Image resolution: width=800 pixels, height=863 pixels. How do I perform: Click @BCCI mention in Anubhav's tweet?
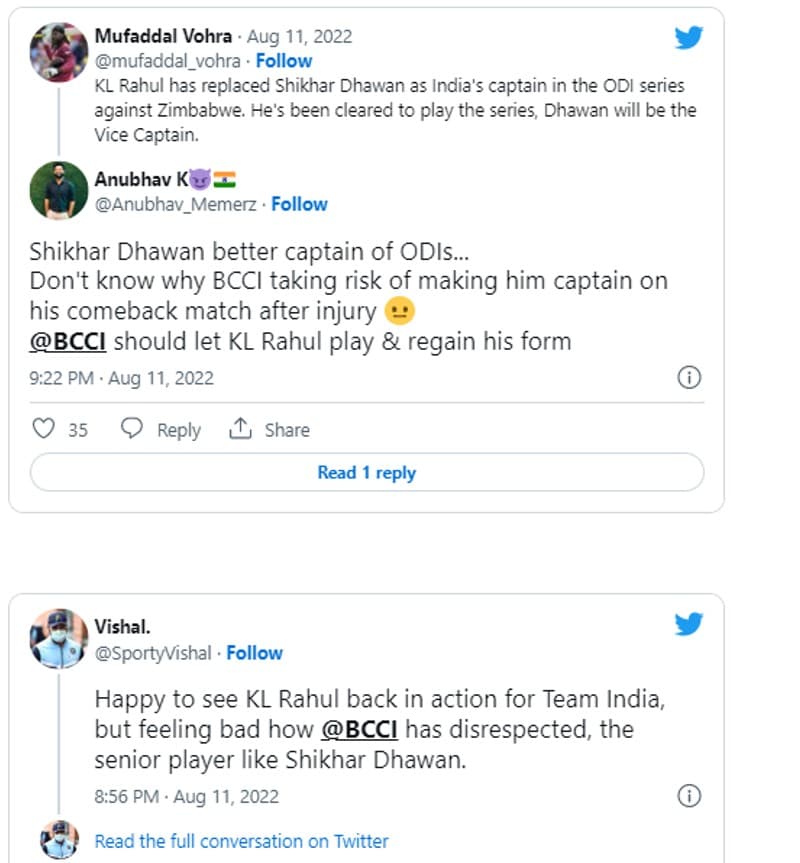point(68,341)
